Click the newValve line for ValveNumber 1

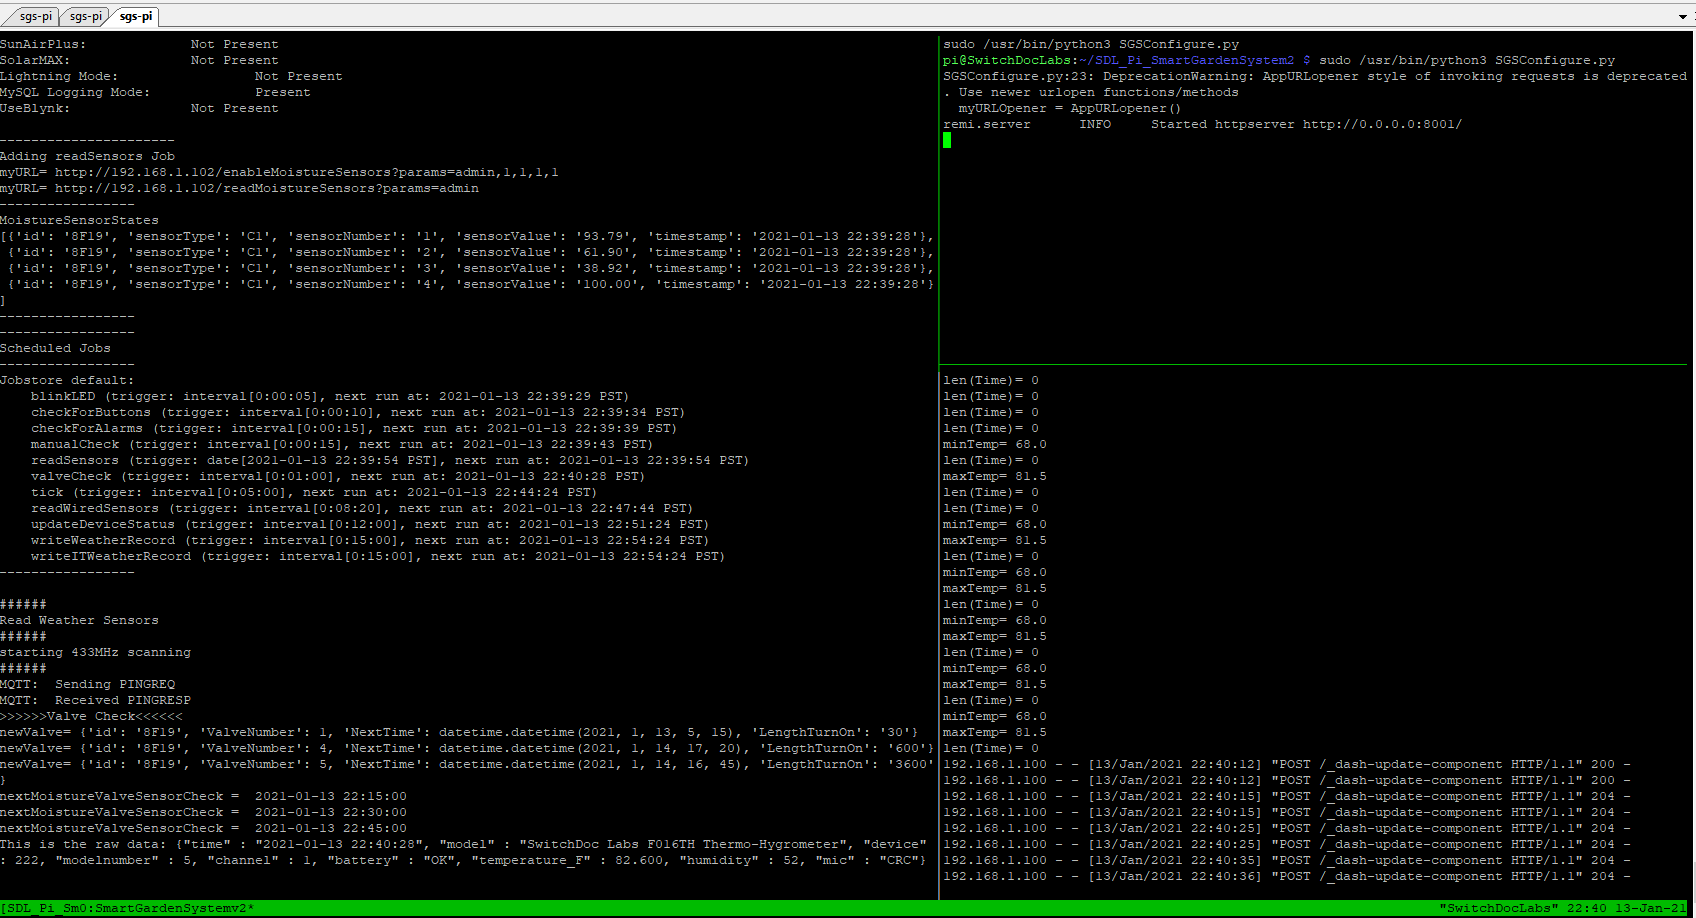[x=459, y=732]
